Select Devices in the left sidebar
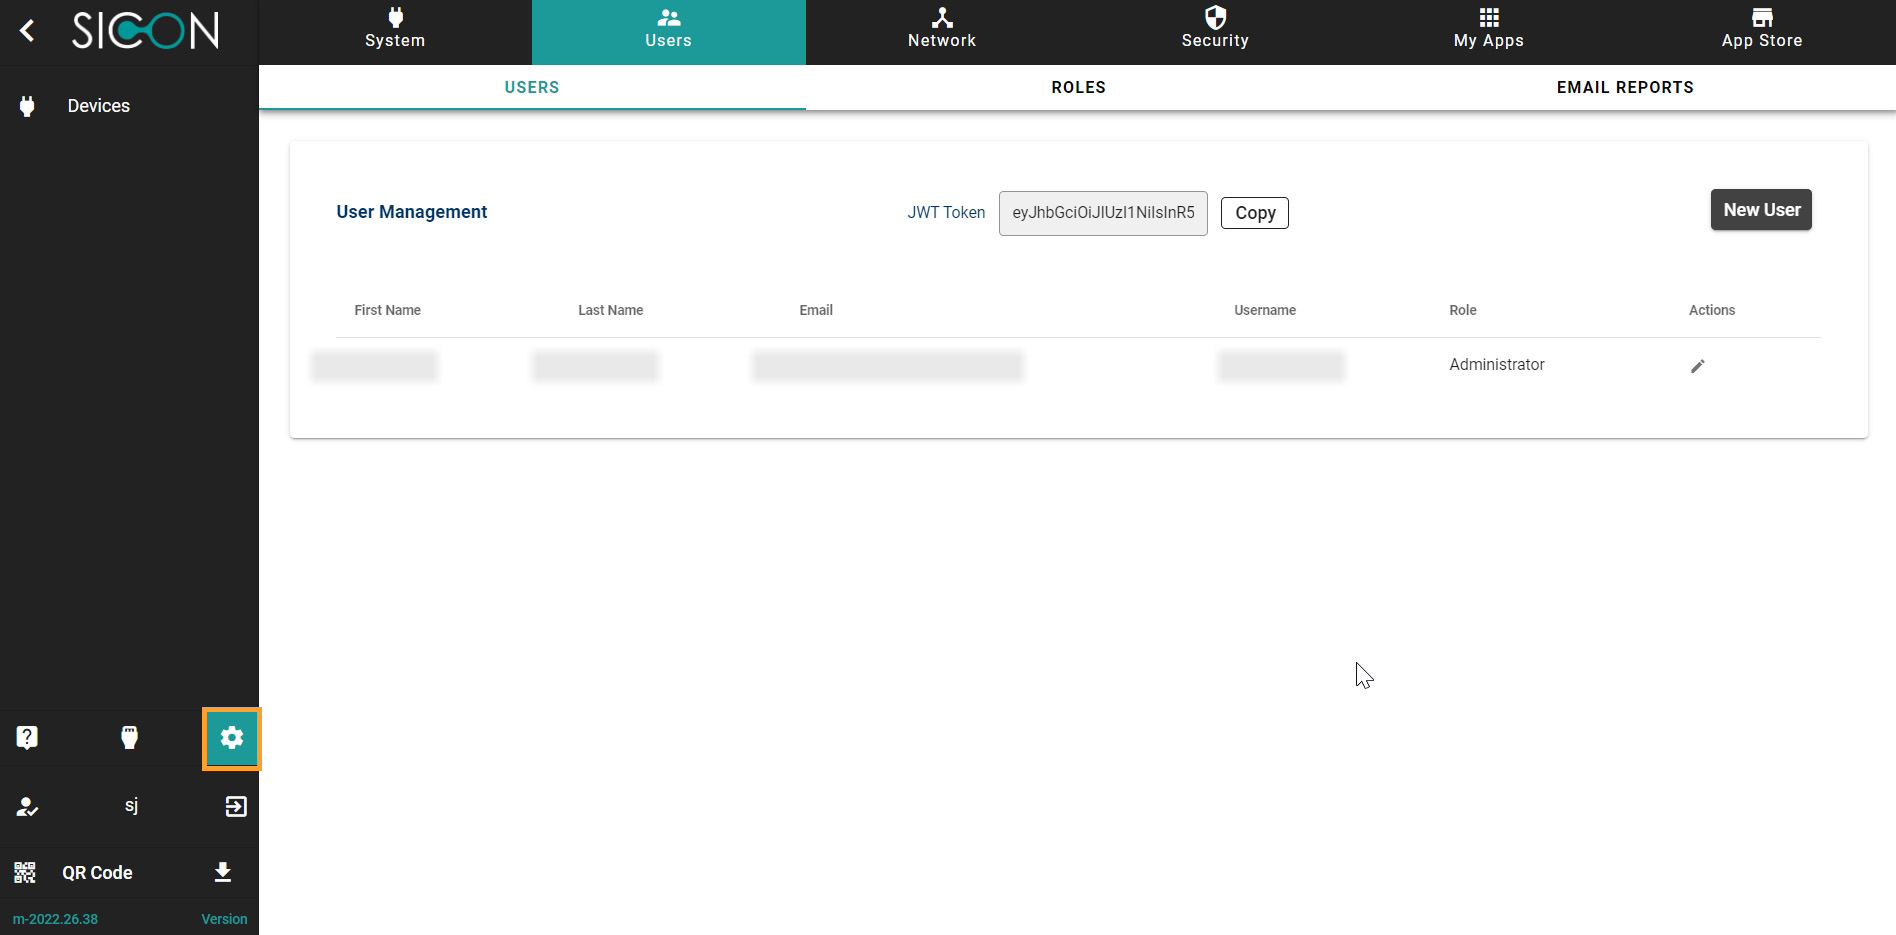The height and width of the screenshot is (935, 1896). (98, 106)
